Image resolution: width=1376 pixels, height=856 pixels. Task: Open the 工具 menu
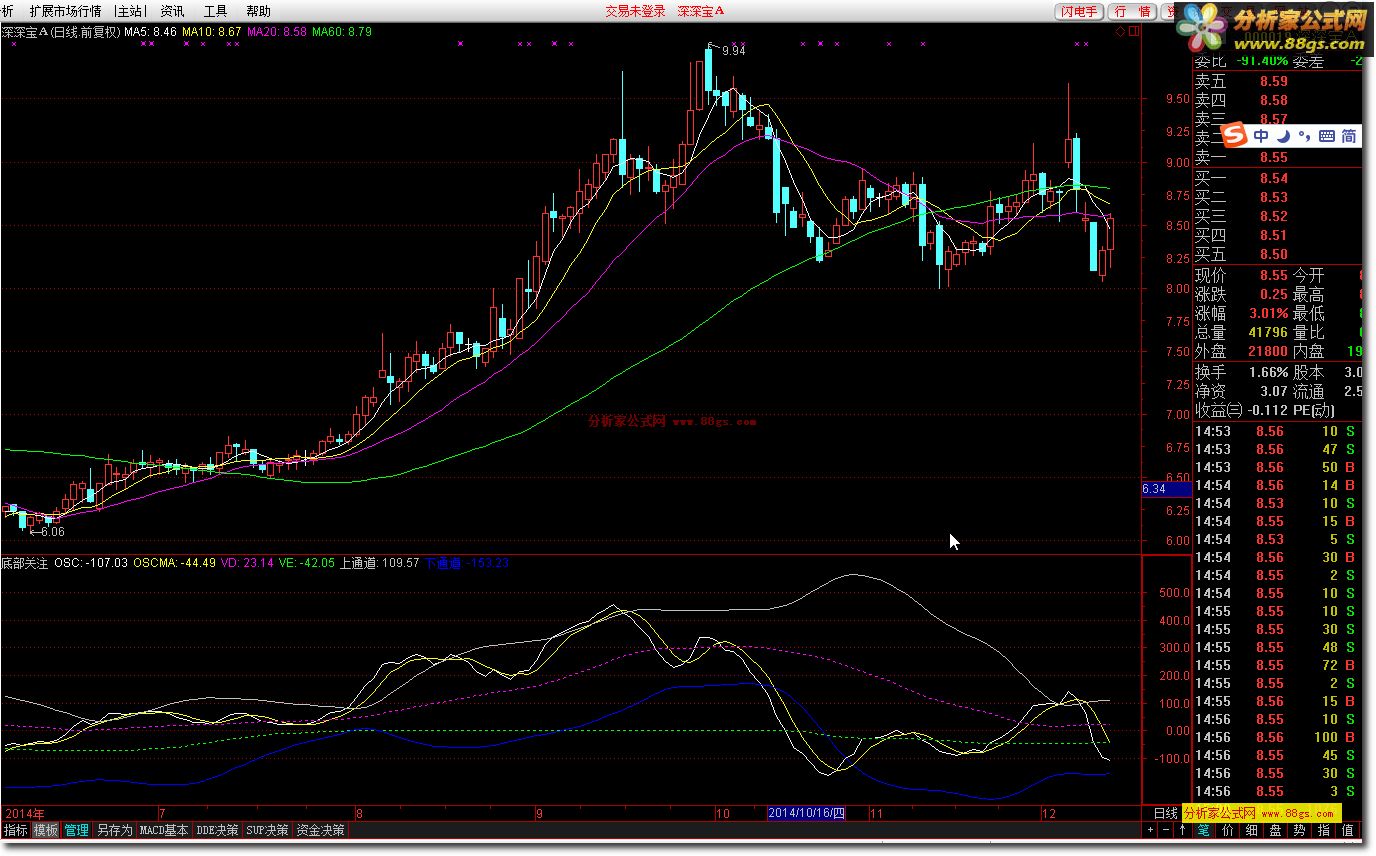215,11
